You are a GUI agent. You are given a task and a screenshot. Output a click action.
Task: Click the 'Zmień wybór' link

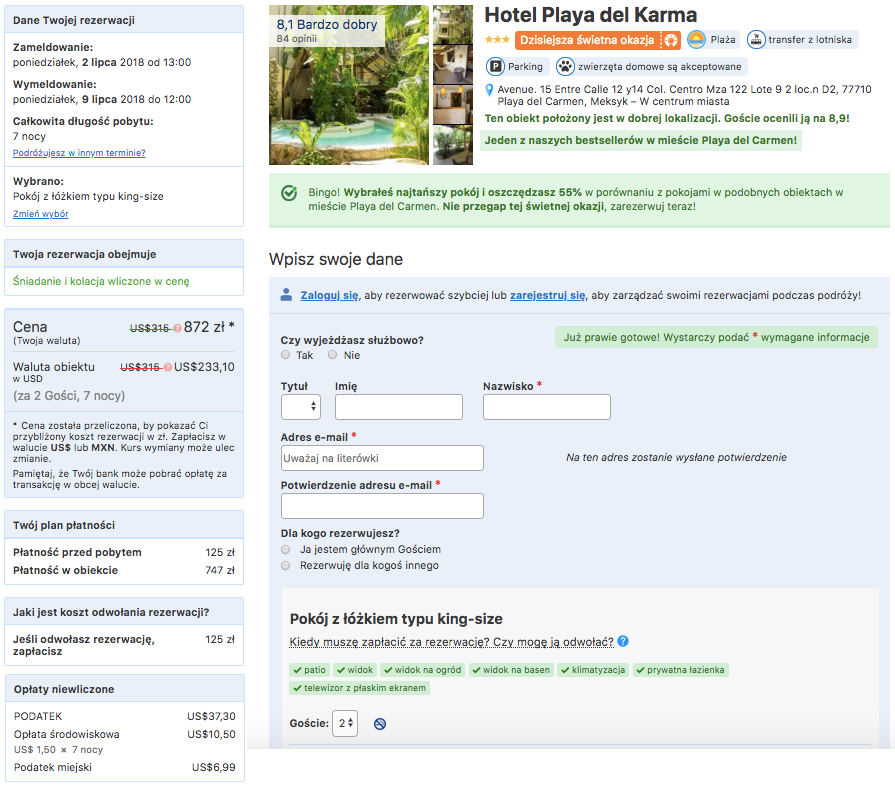click(41, 214)
